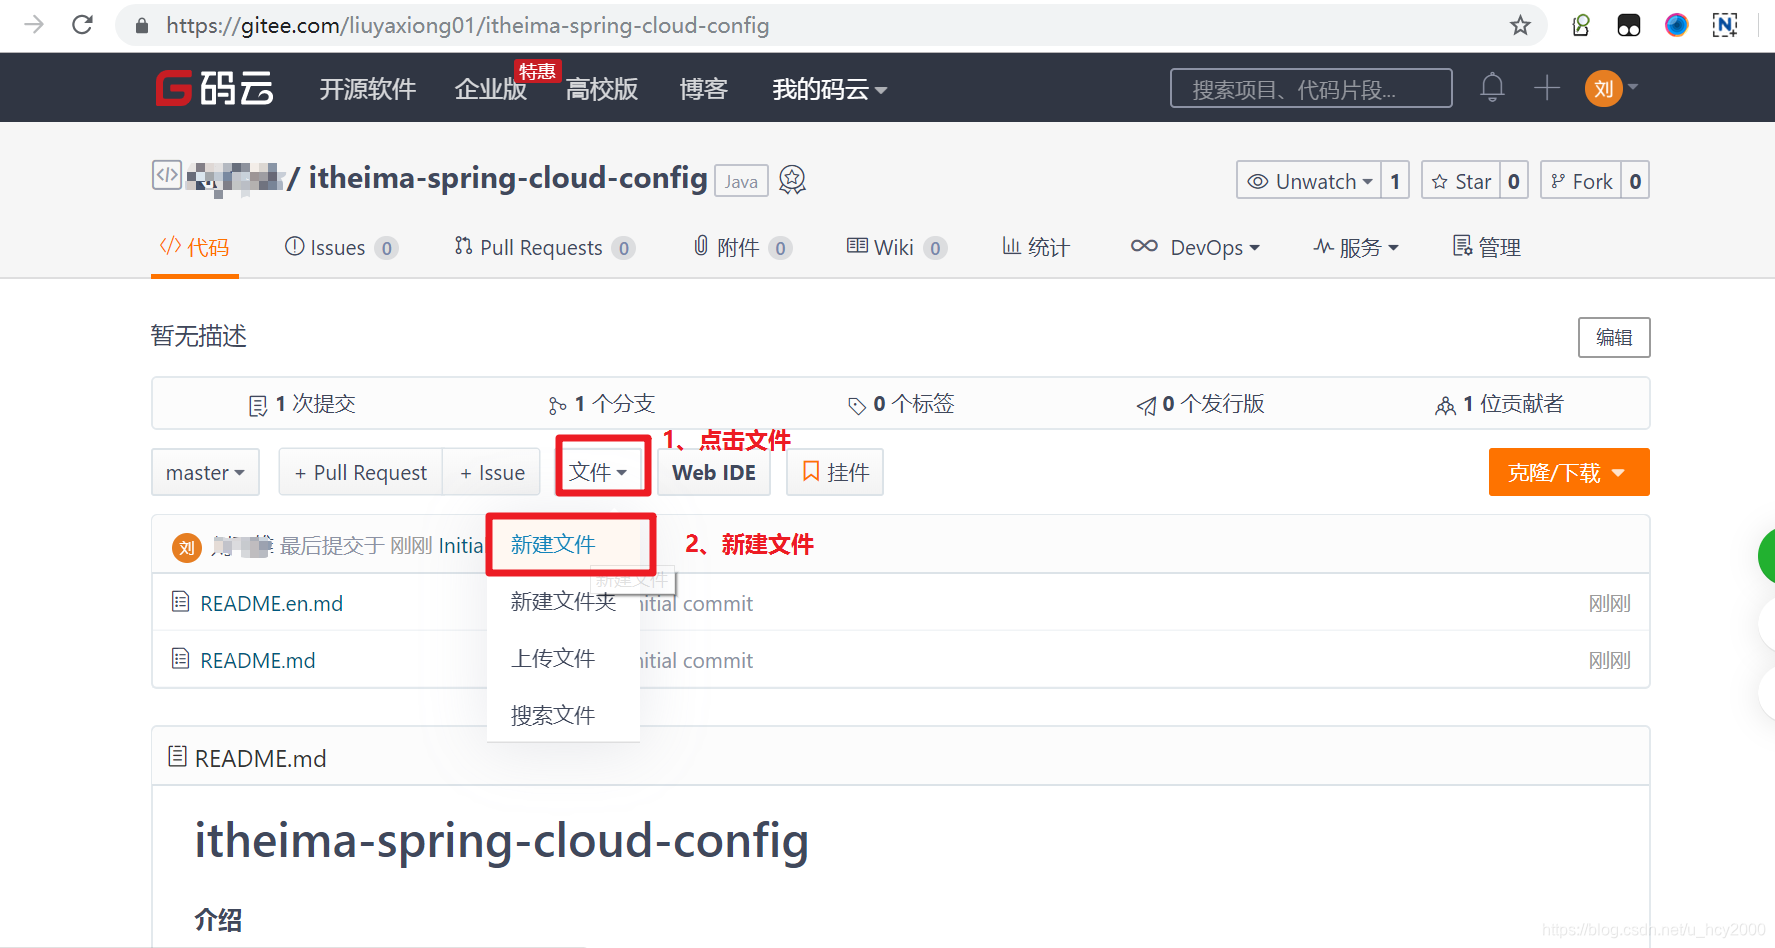Bookmark this page with the star icon
The image size is (1775, 948).
1520,25
